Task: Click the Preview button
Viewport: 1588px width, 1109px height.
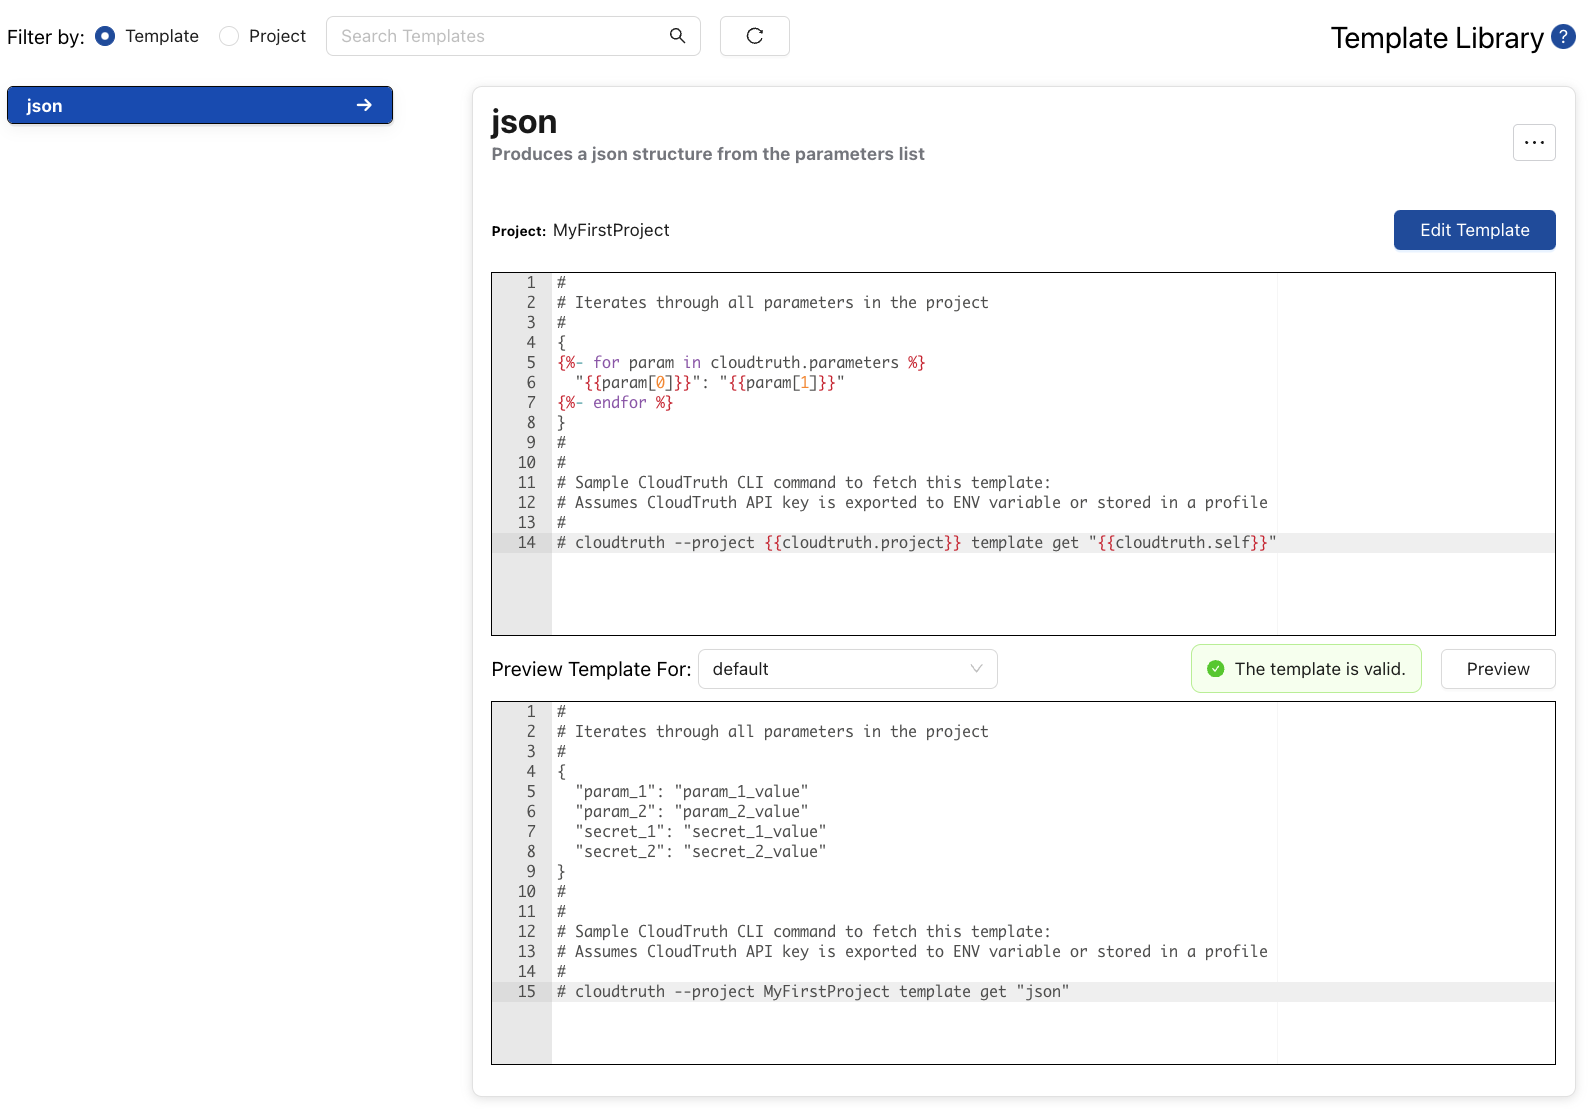Action: (1497, 669)
